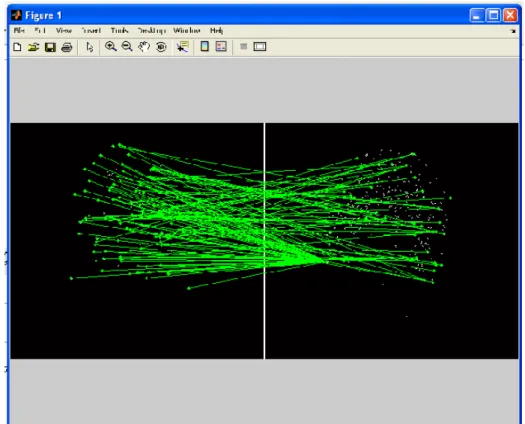The image size is (525, 424).
Task: Click the MATLAB icon in the title bar
Action: (x=16, y=15)
